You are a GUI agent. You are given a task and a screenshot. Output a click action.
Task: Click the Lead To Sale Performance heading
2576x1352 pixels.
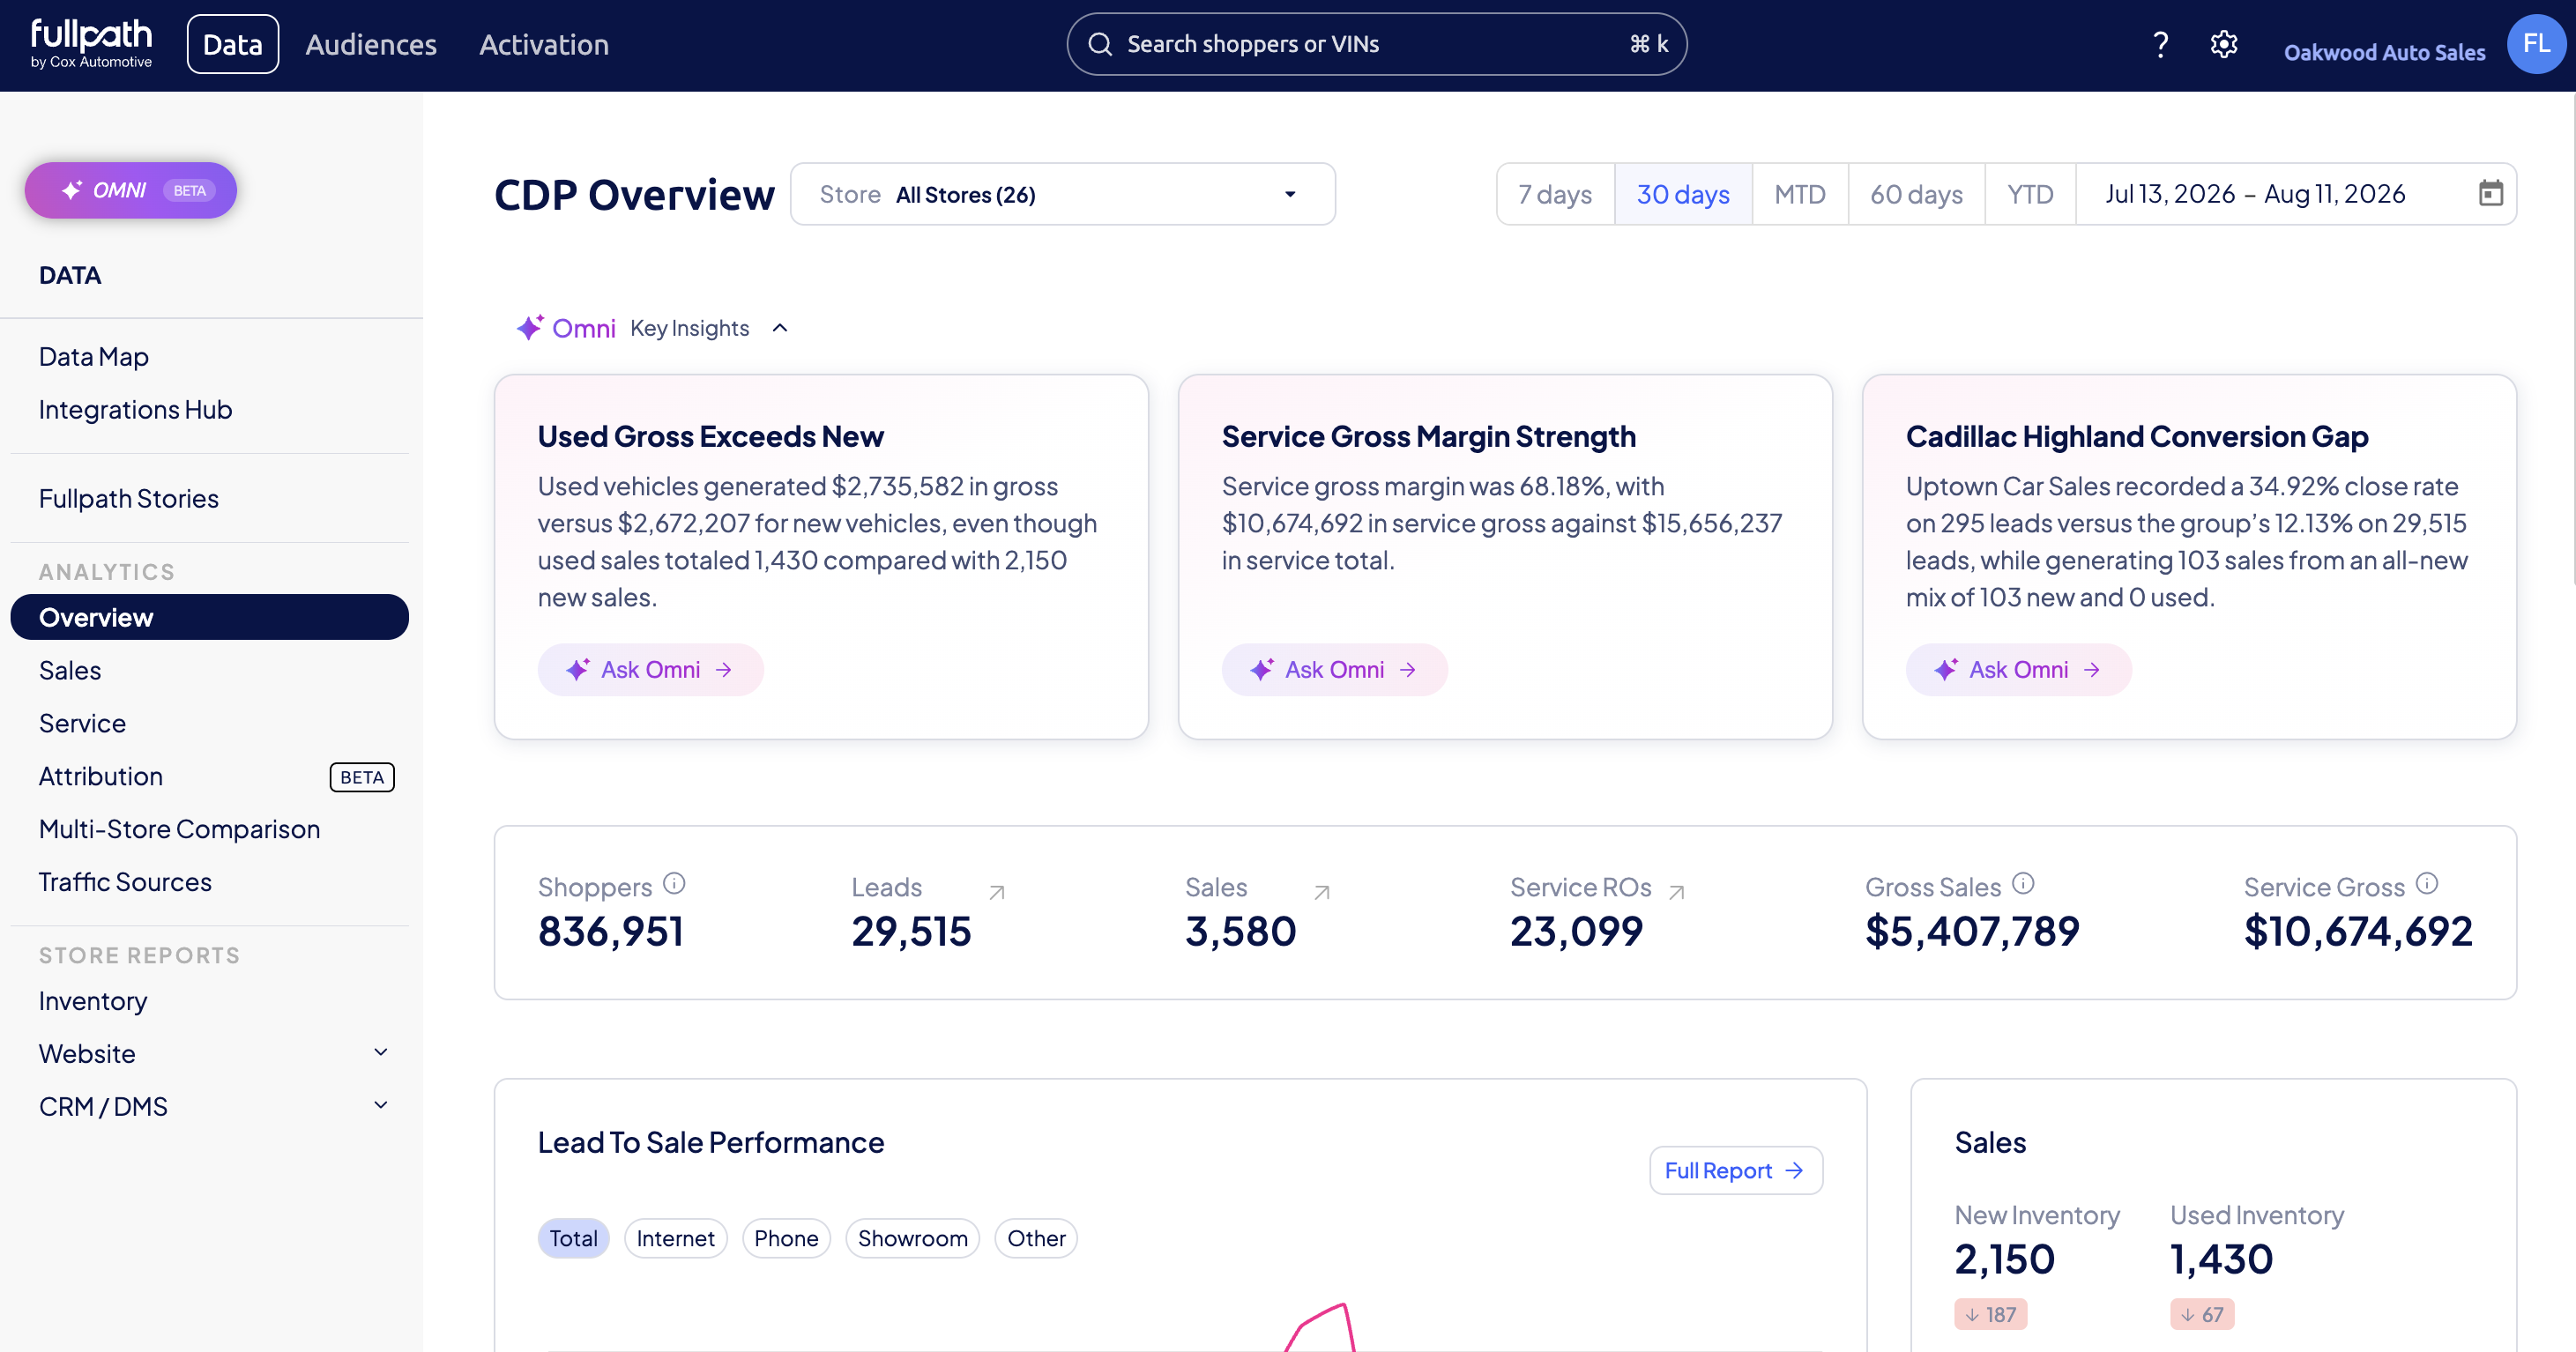click(x=711, y=1142)
